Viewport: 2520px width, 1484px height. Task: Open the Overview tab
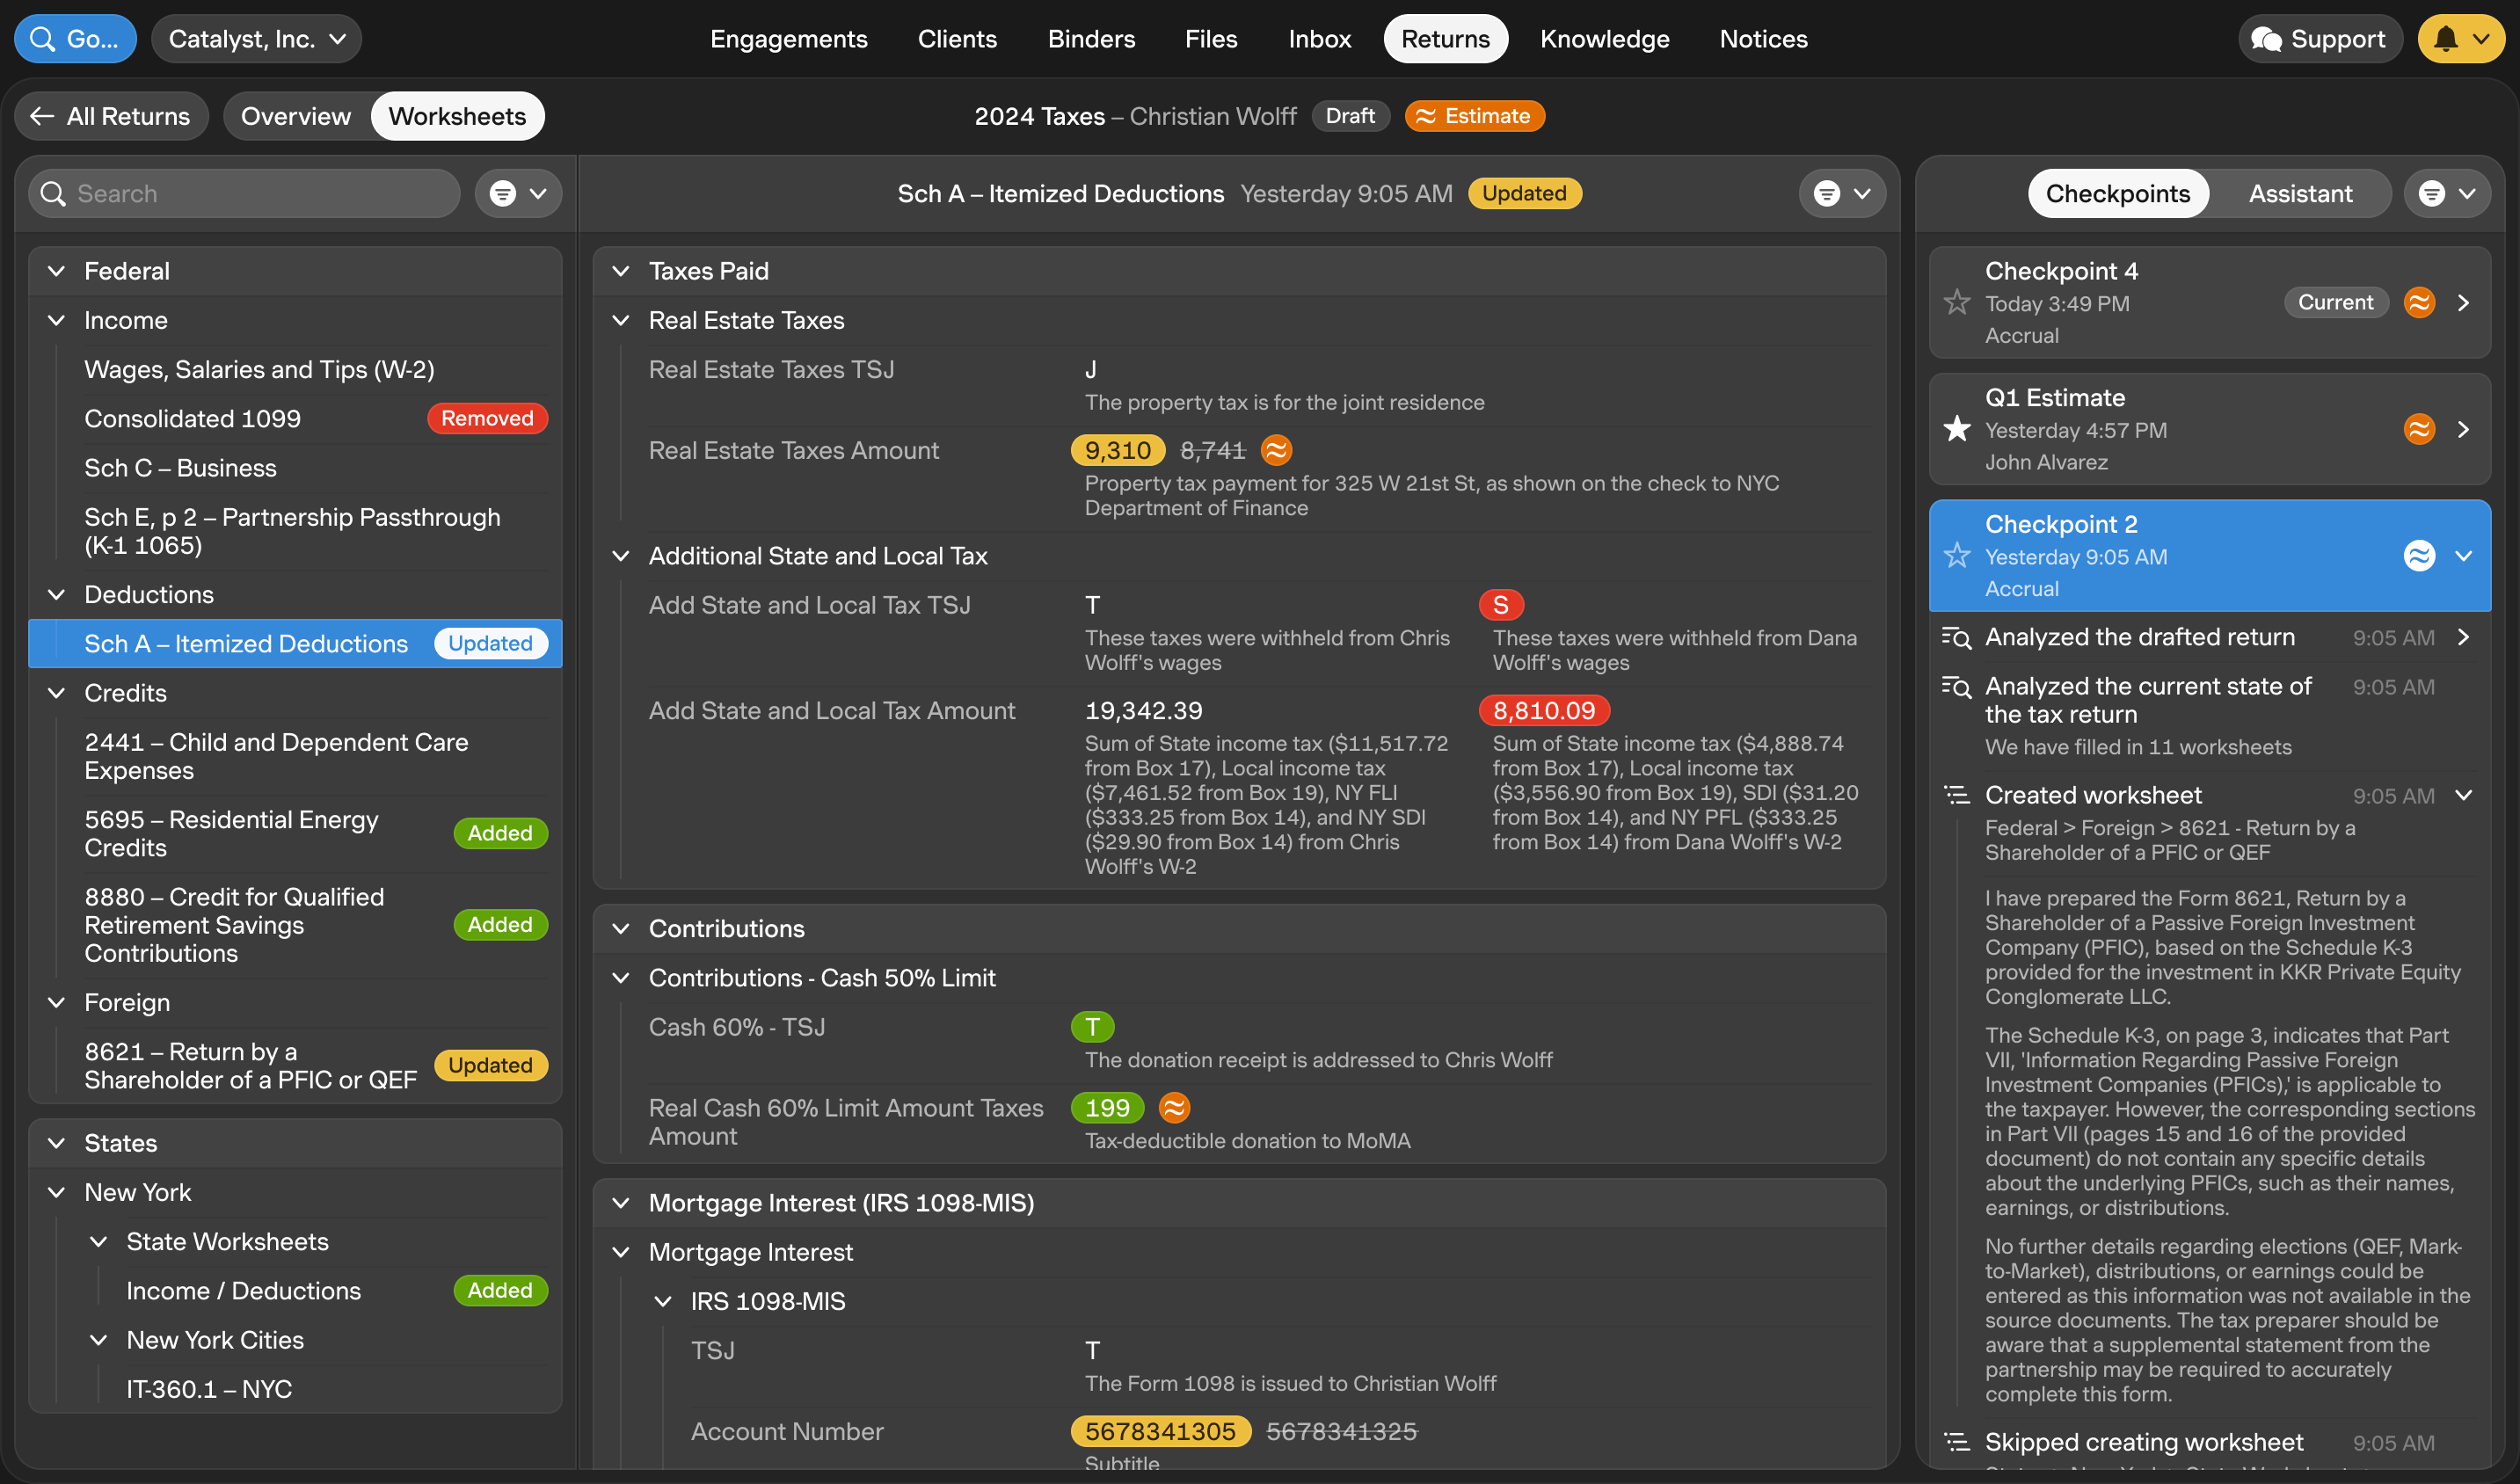tap(295, 116)
